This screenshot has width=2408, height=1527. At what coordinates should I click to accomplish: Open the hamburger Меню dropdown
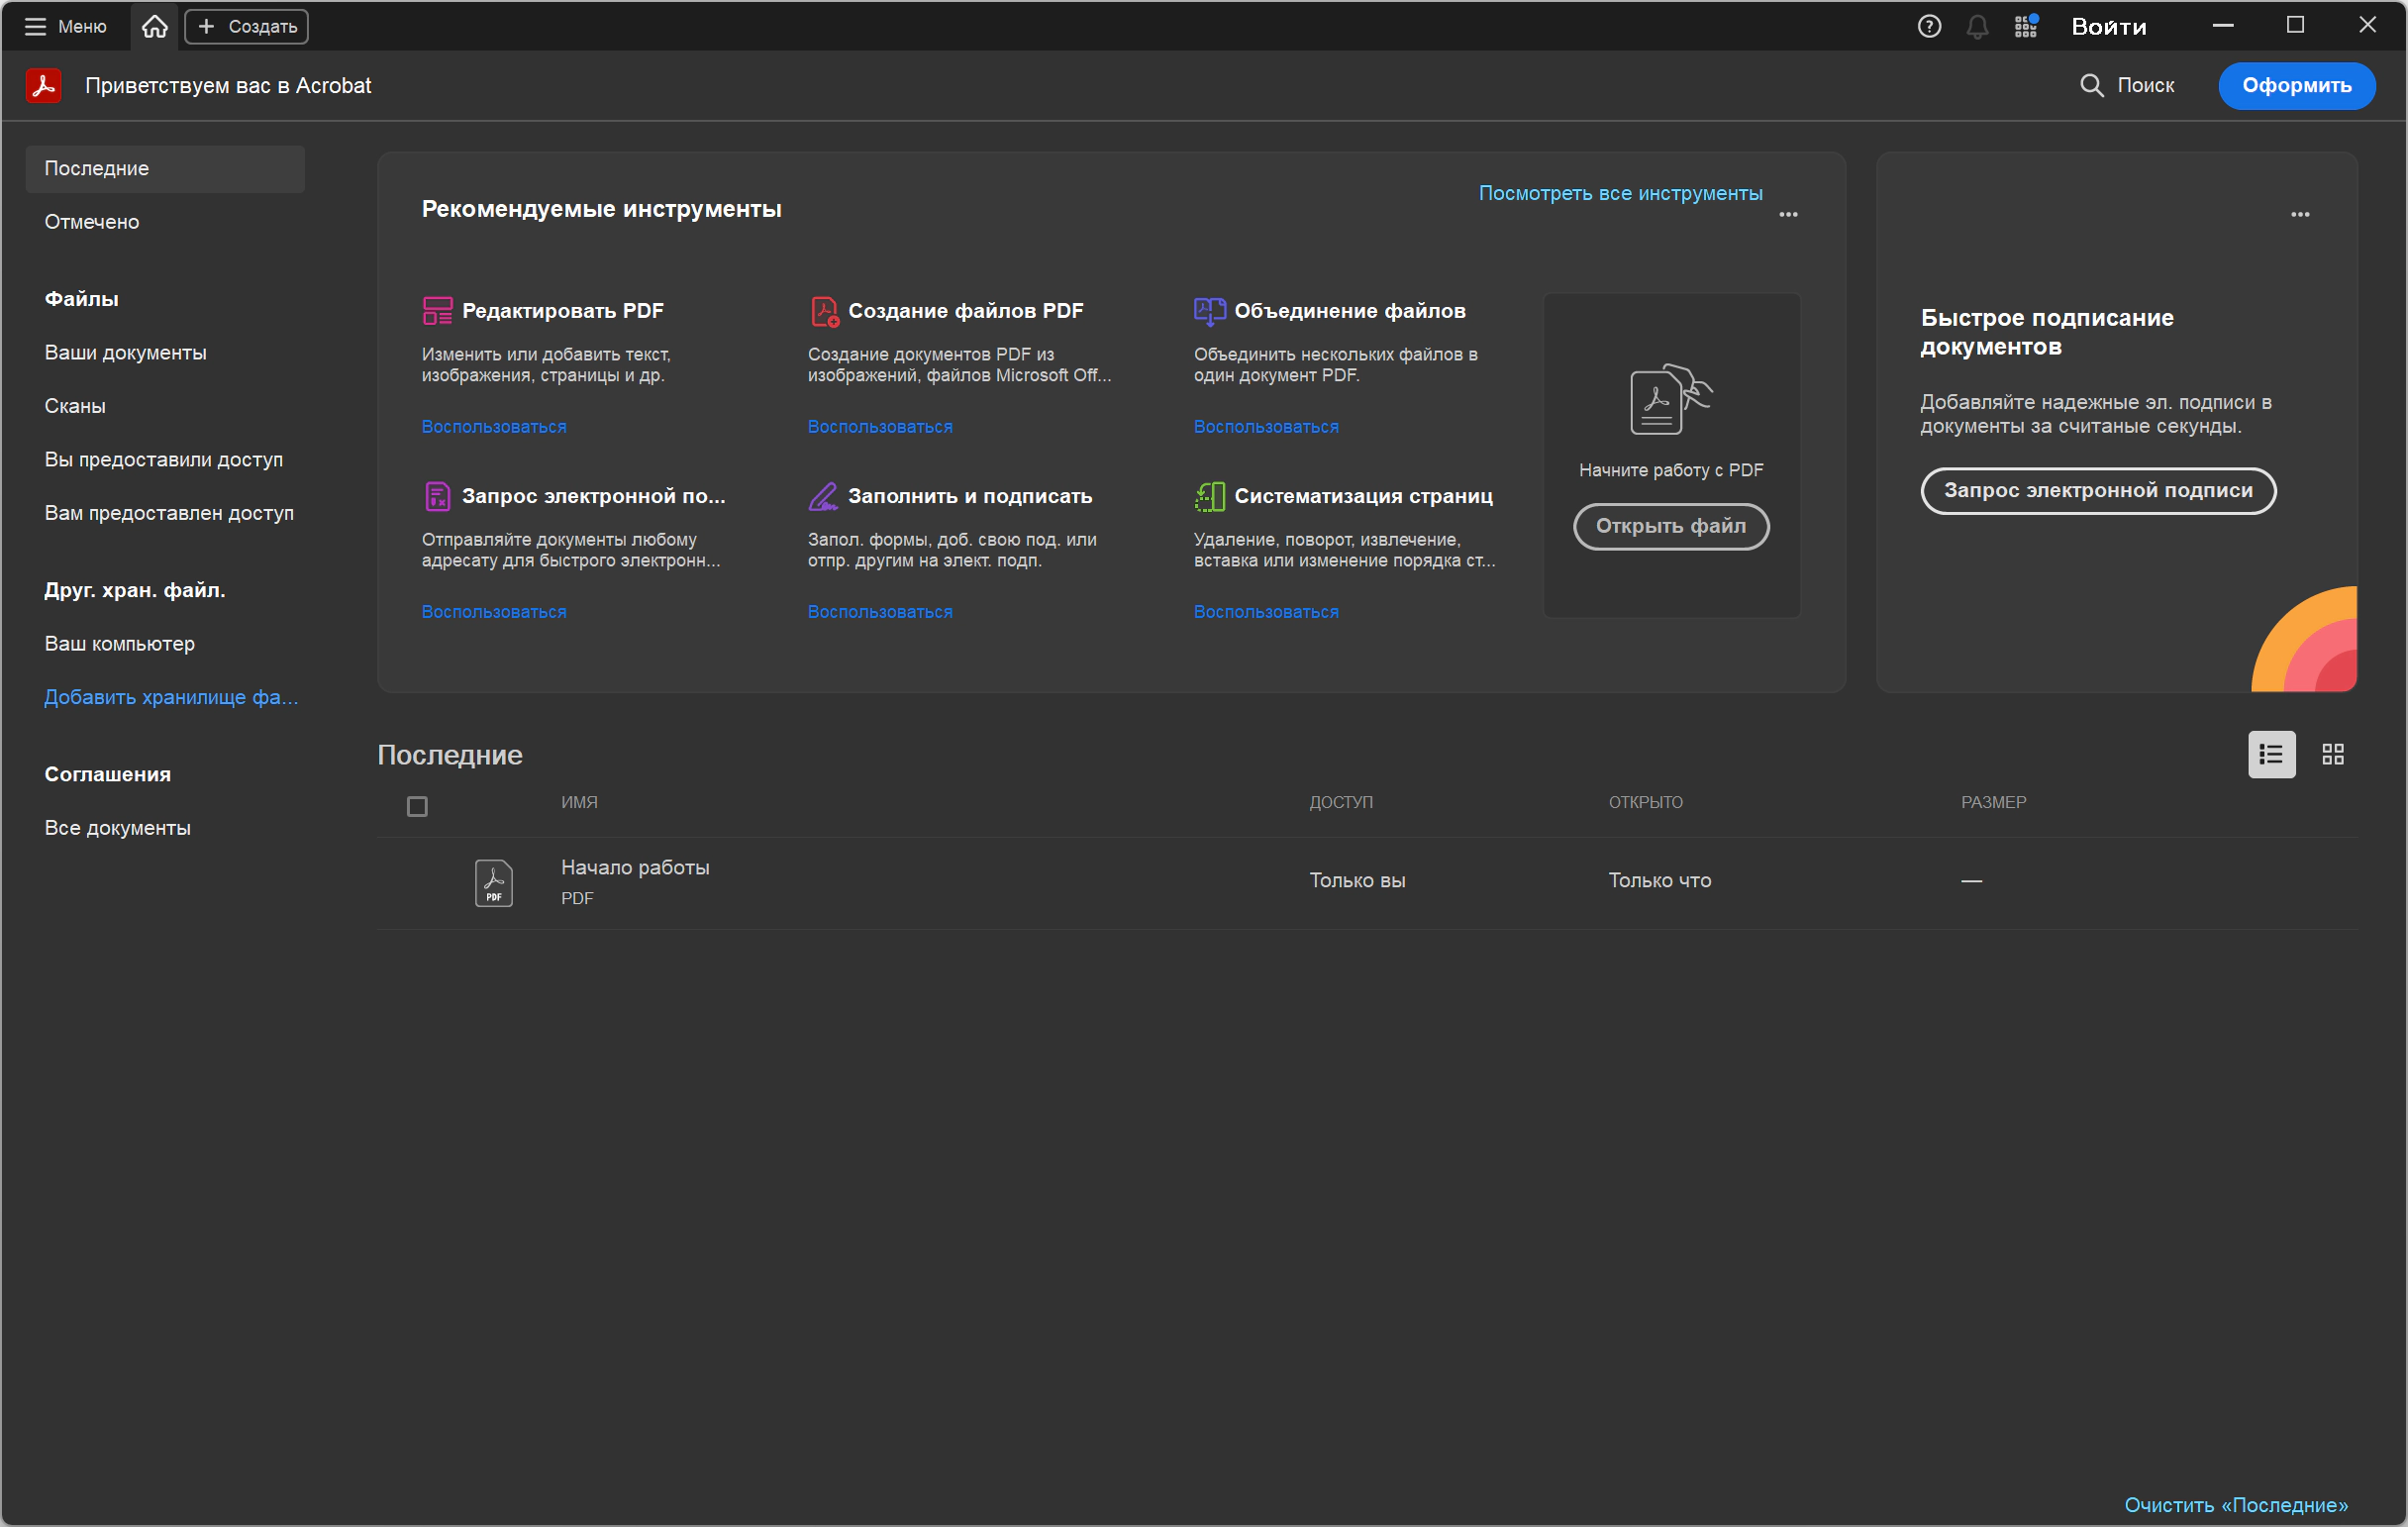coord(66,26)
